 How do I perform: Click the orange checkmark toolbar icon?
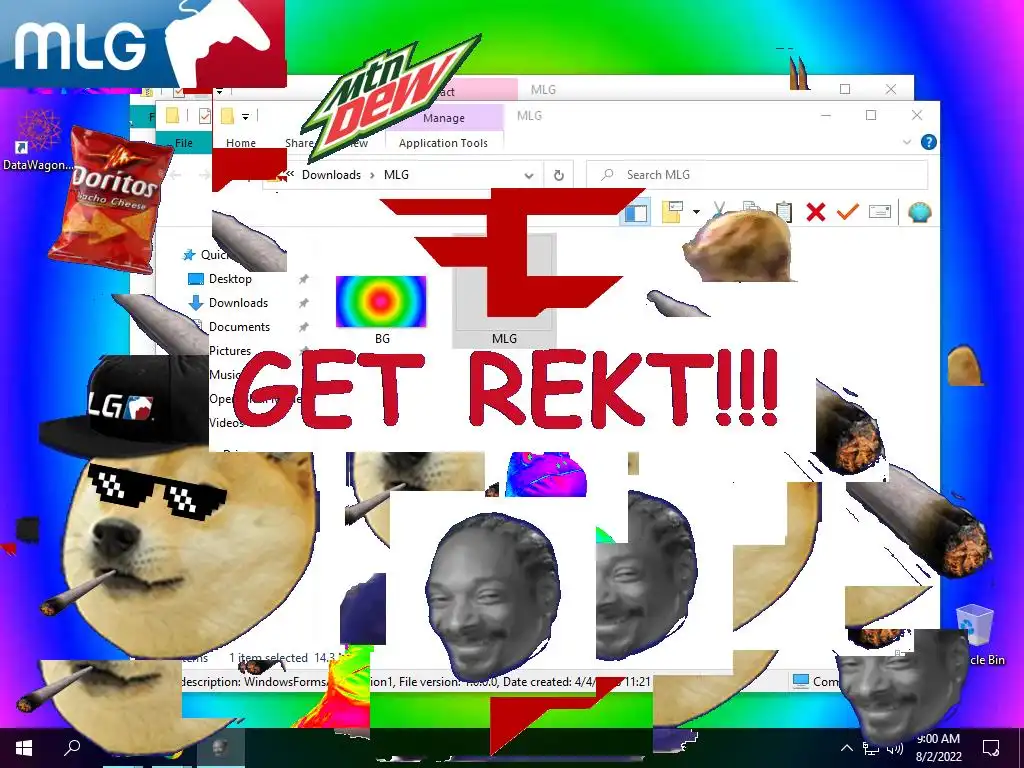tap(848, 212)
